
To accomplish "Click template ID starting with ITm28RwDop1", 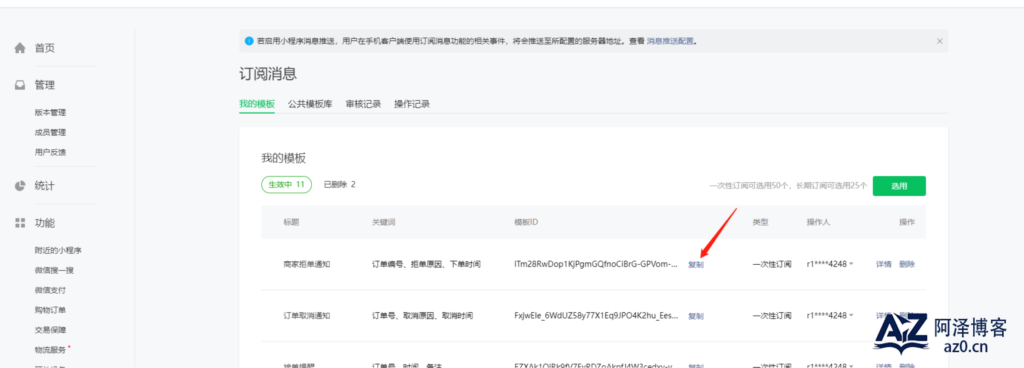I will point(596,264).
